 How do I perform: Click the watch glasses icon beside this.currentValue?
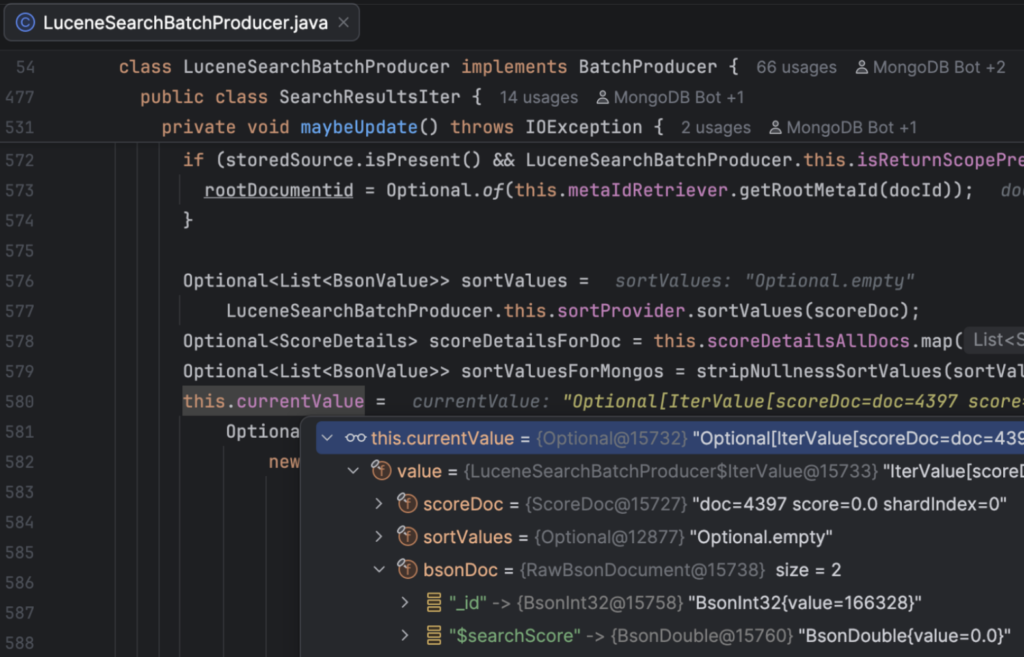[x=355, y=438]
